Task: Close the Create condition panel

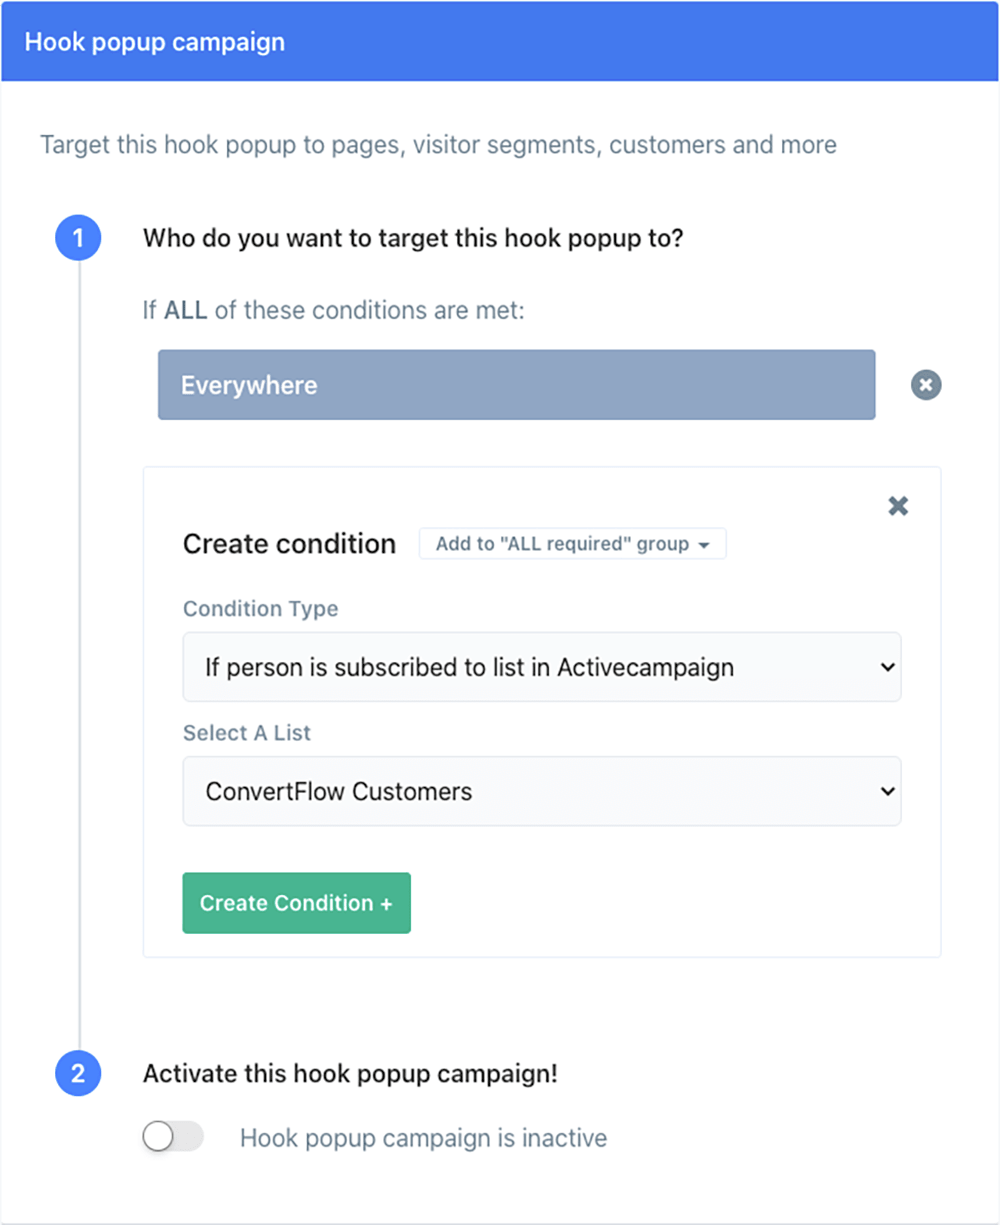Action: tap(897, 506)
